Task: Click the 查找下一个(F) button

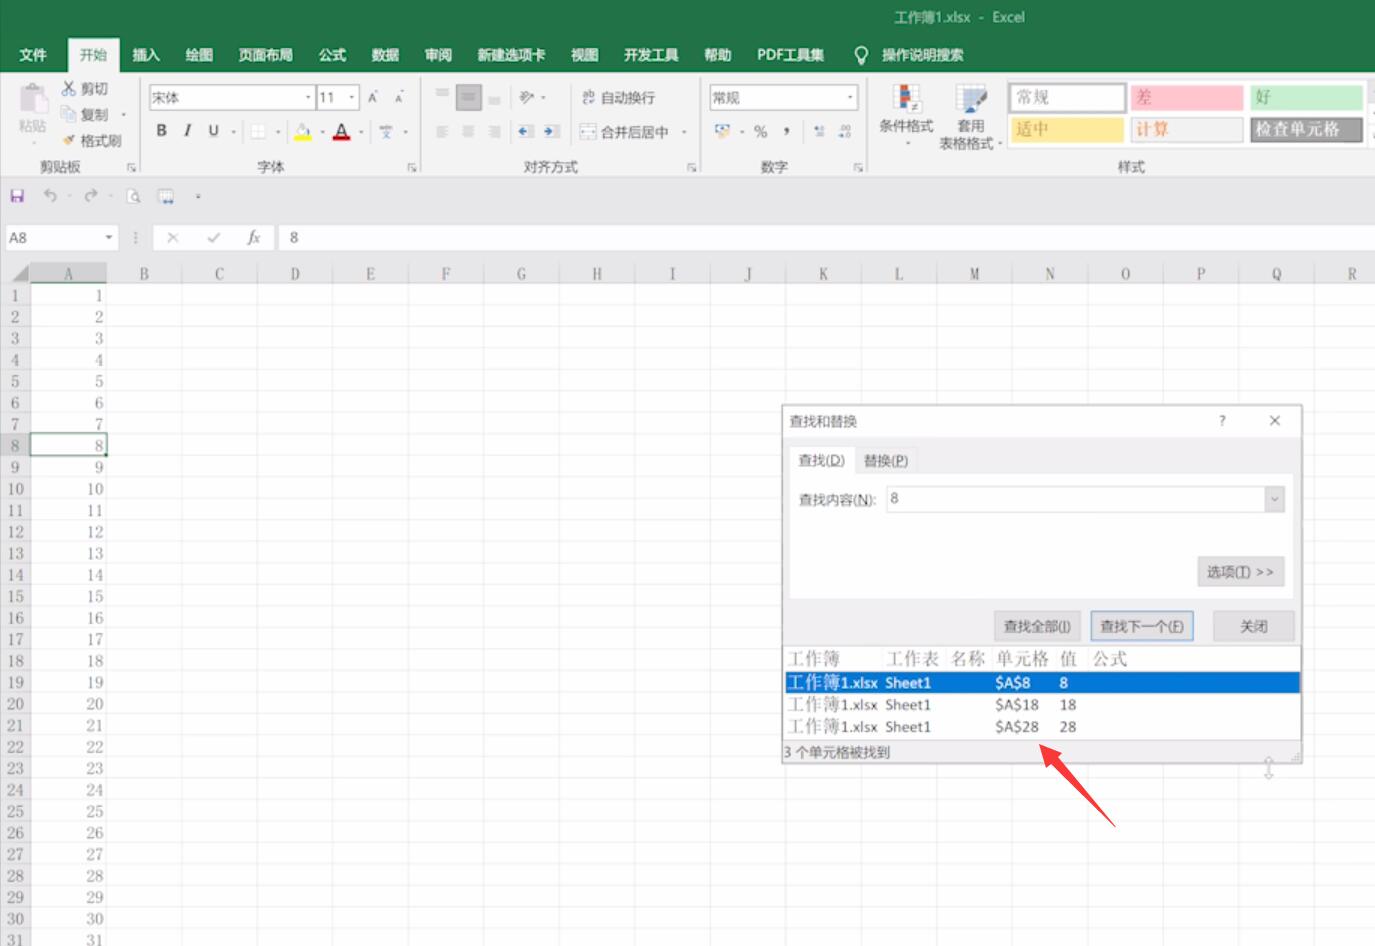Action: (1142, 627)
